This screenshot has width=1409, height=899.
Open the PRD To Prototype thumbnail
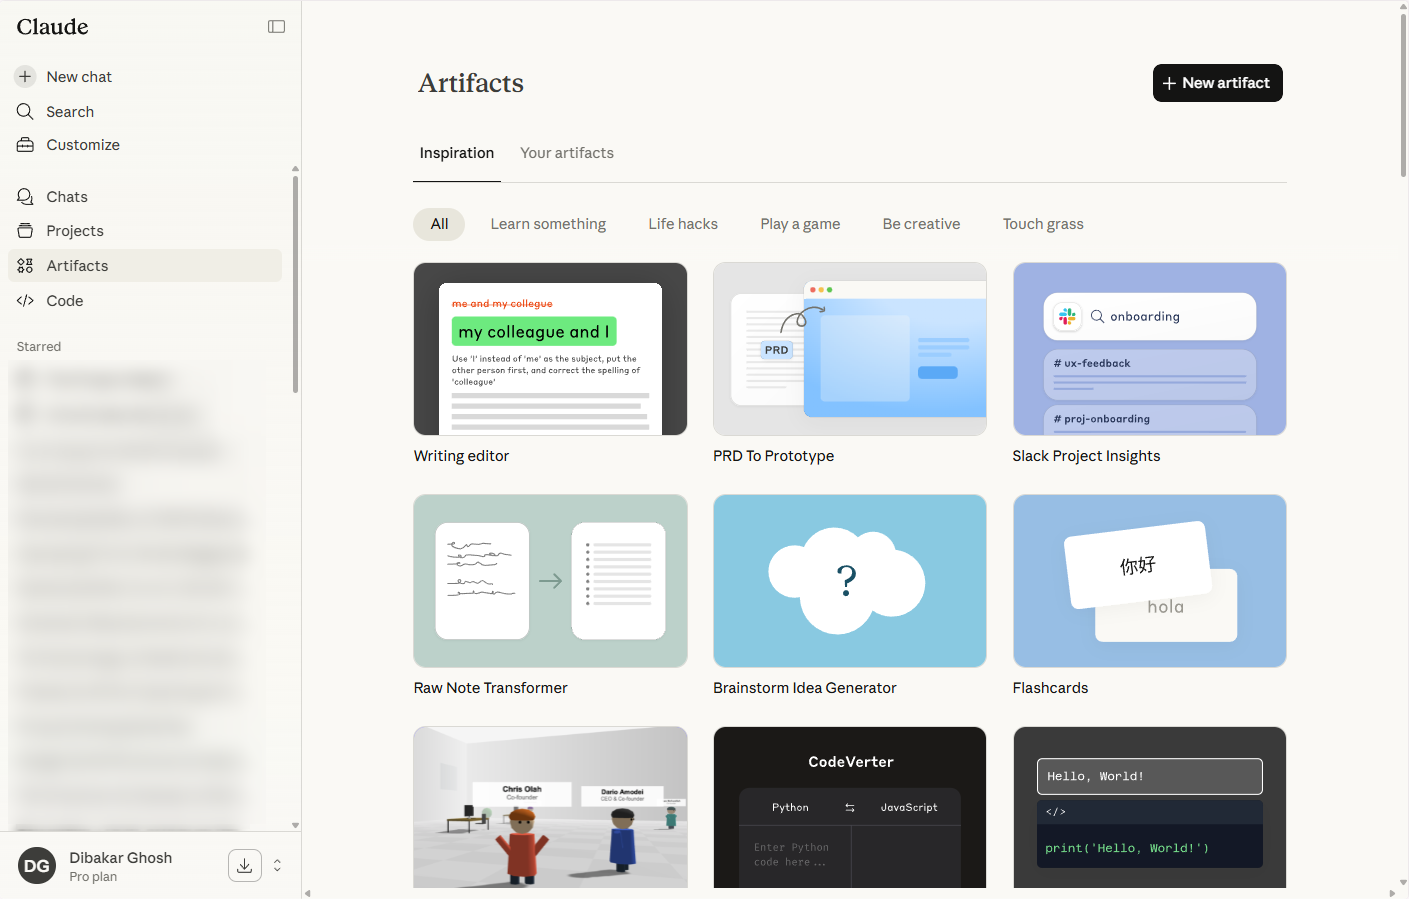pos(850,349)
